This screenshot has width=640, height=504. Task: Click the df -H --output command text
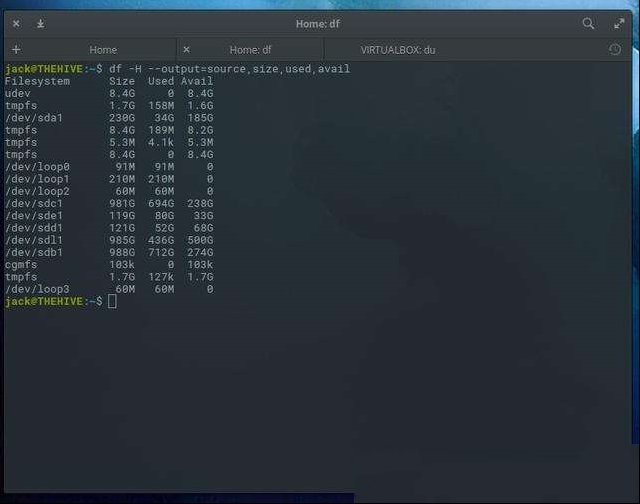229,69
